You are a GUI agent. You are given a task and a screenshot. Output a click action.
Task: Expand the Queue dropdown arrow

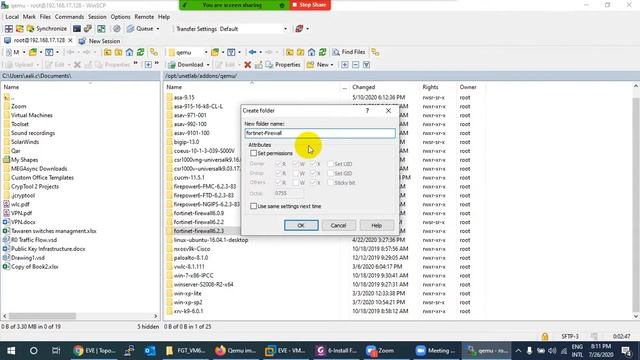(x=158, y=29)
